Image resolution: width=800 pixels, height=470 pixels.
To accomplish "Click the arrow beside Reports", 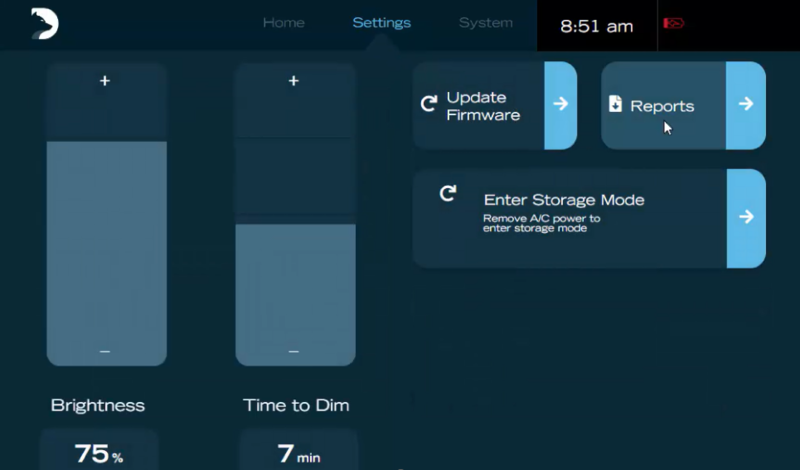I will (x=745, y=105).
